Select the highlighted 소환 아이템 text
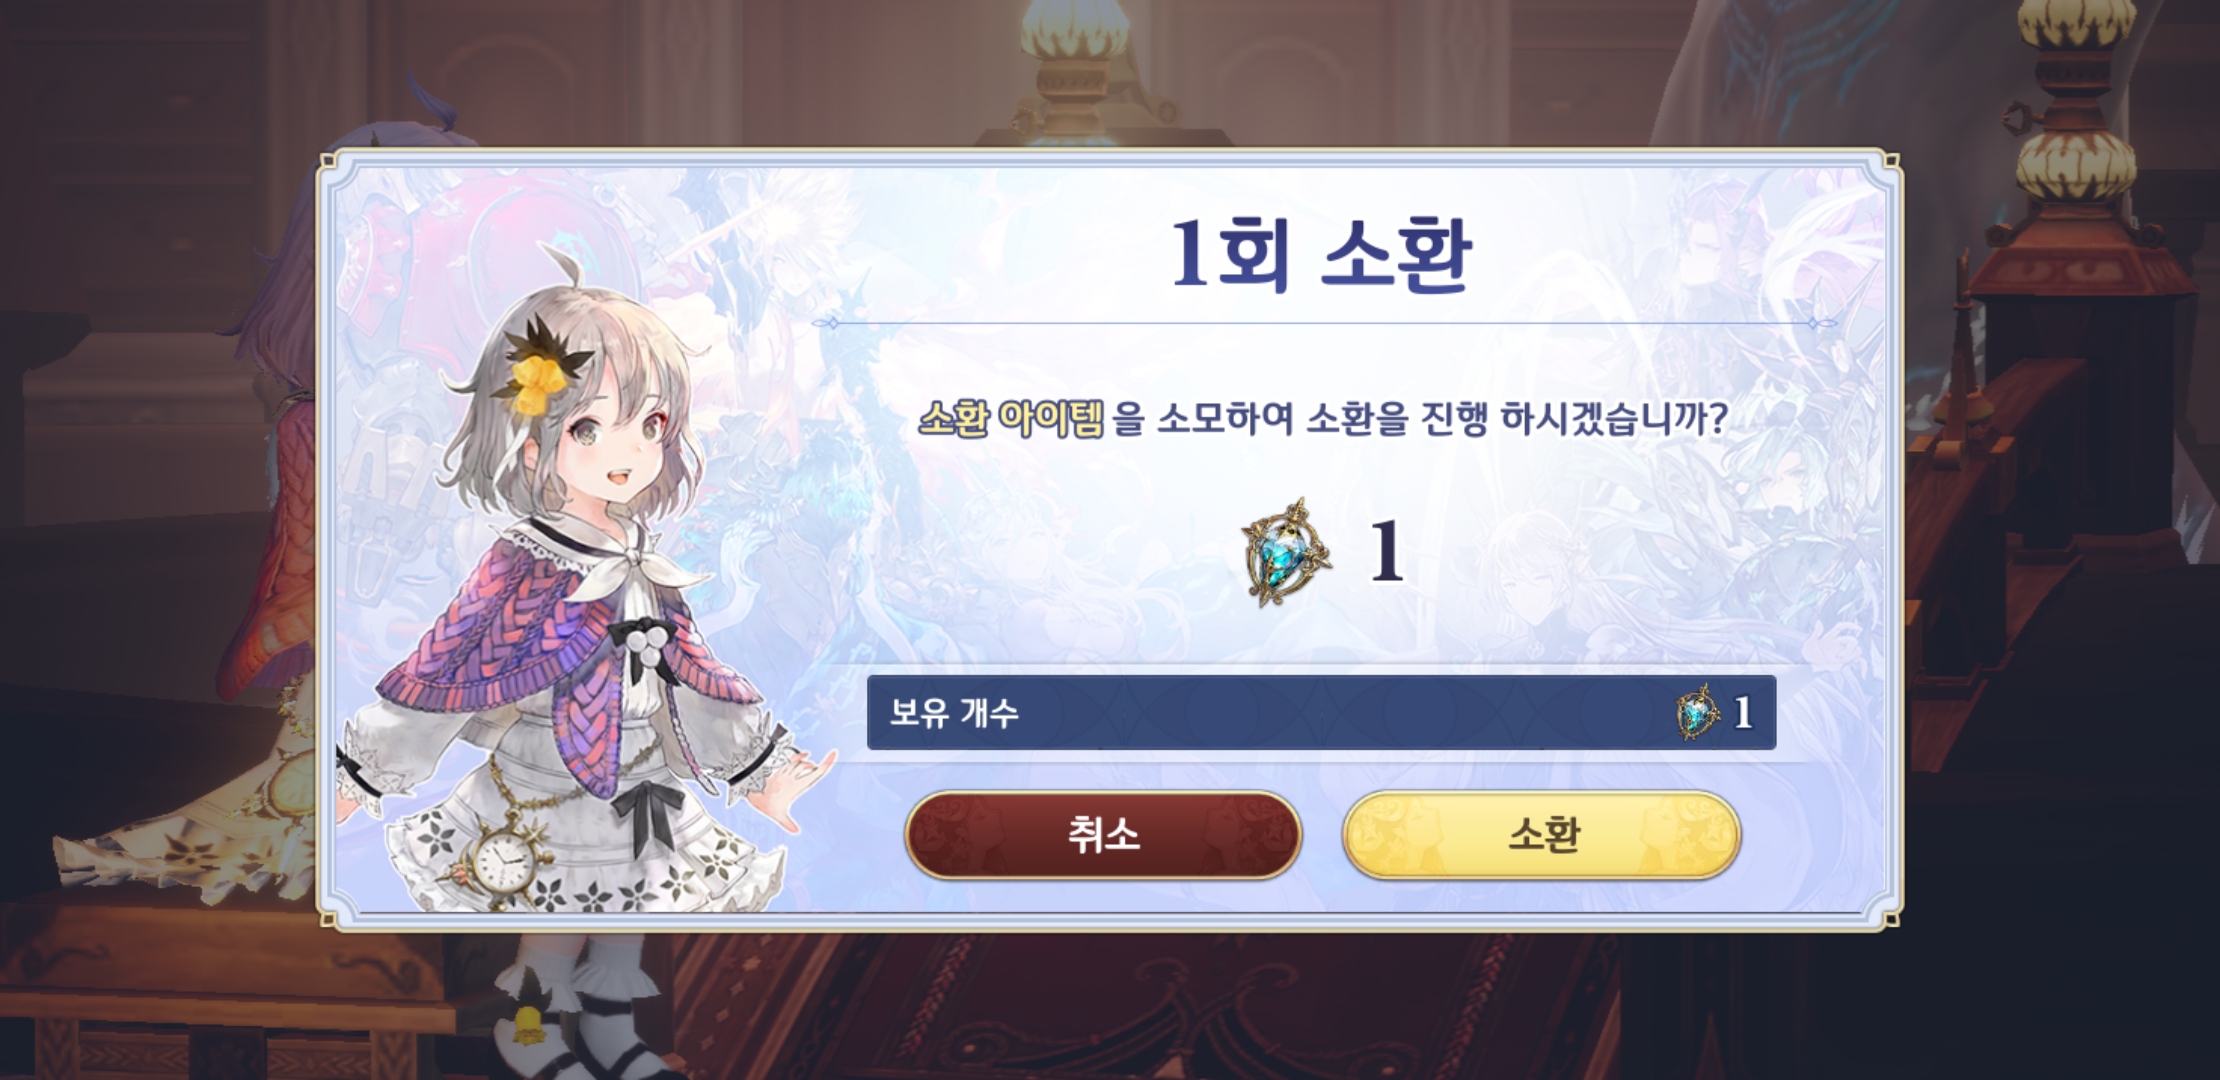Image resolution: width=2220 pixels, height=1080 pixels. tap(1012, 418)
